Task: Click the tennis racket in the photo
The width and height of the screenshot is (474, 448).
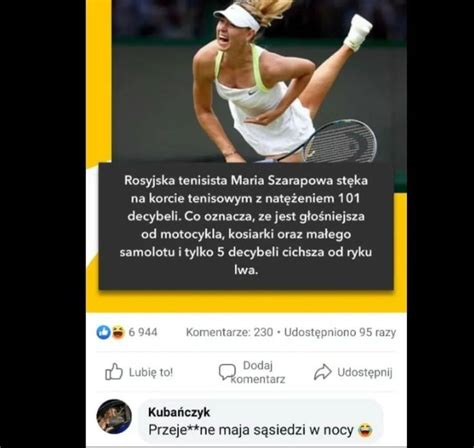Action: click(337, 142)
